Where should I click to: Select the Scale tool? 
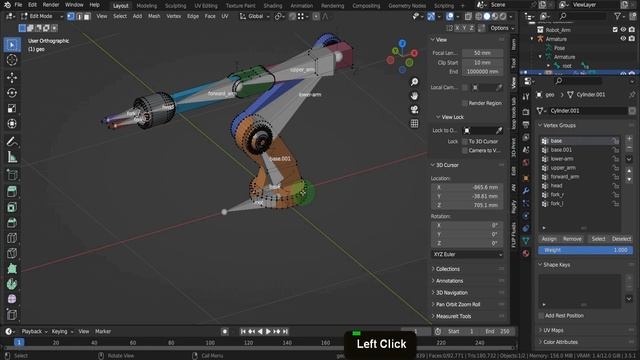pos(12,108)
